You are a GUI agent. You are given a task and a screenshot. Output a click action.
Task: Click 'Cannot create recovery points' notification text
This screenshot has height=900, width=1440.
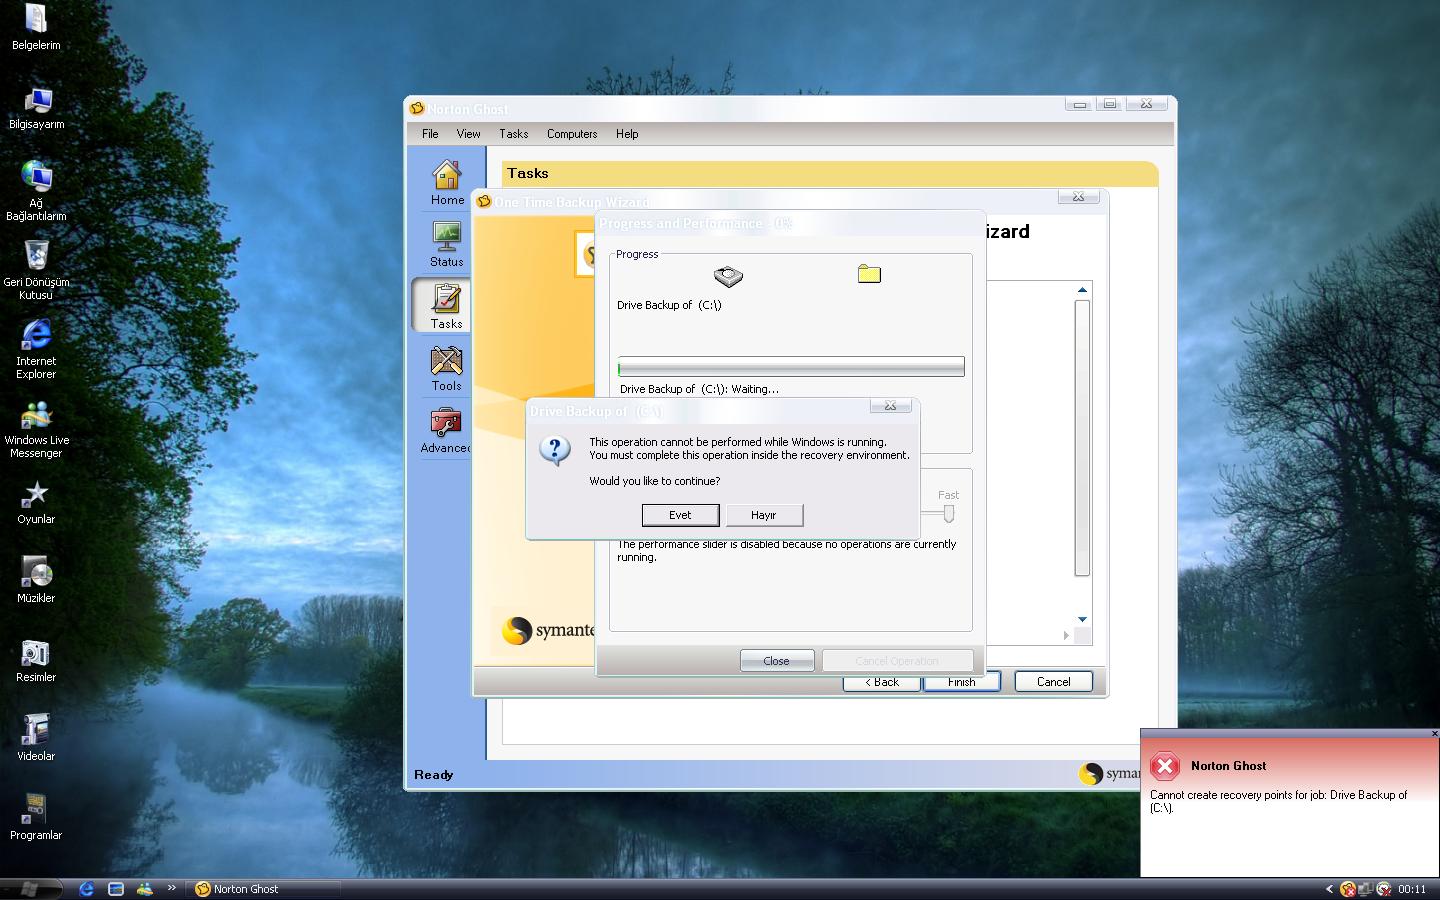pos(1279,801)
